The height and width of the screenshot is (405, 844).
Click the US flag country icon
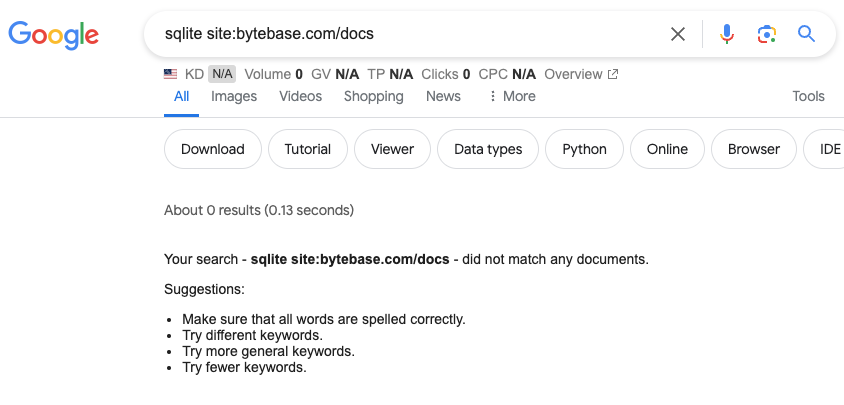coord(171,74)
